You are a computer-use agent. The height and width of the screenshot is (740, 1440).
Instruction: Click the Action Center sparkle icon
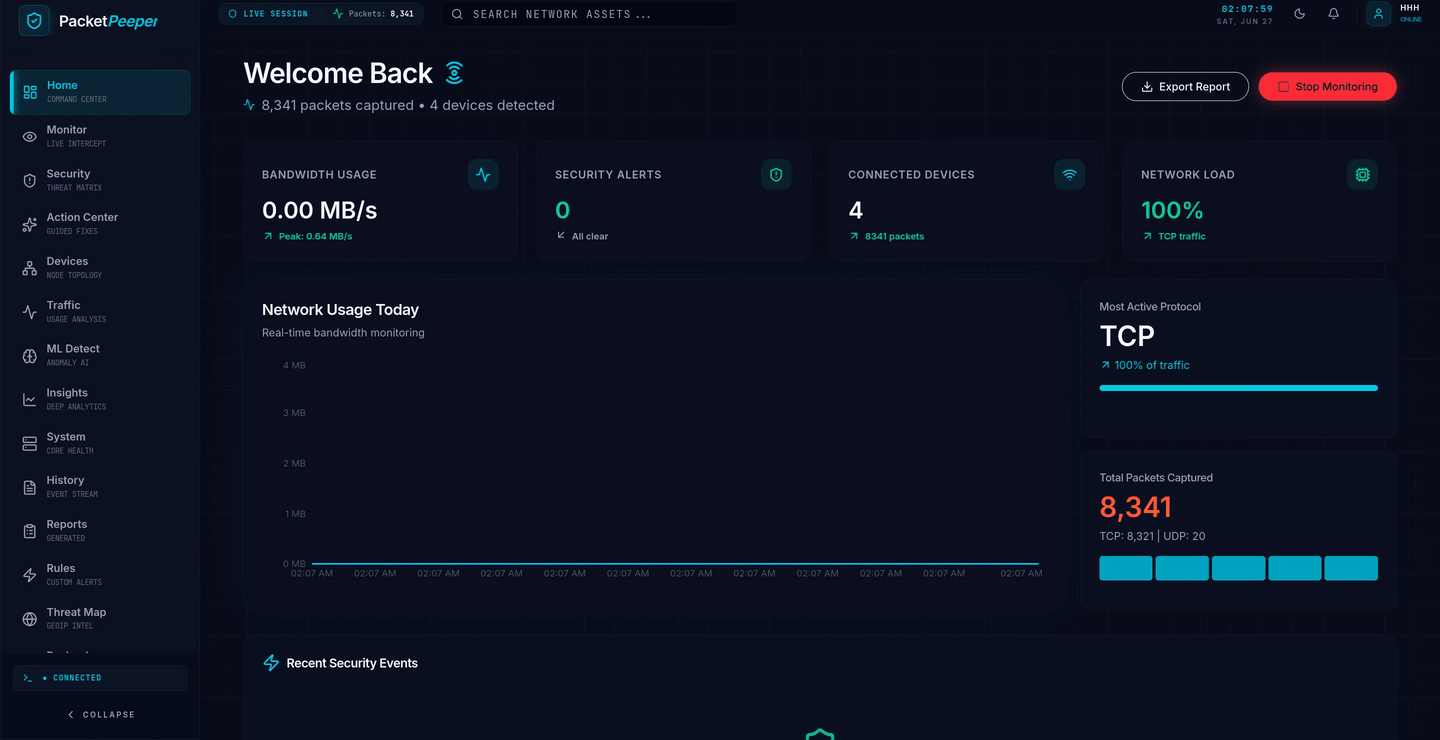(x=30, y=225)
